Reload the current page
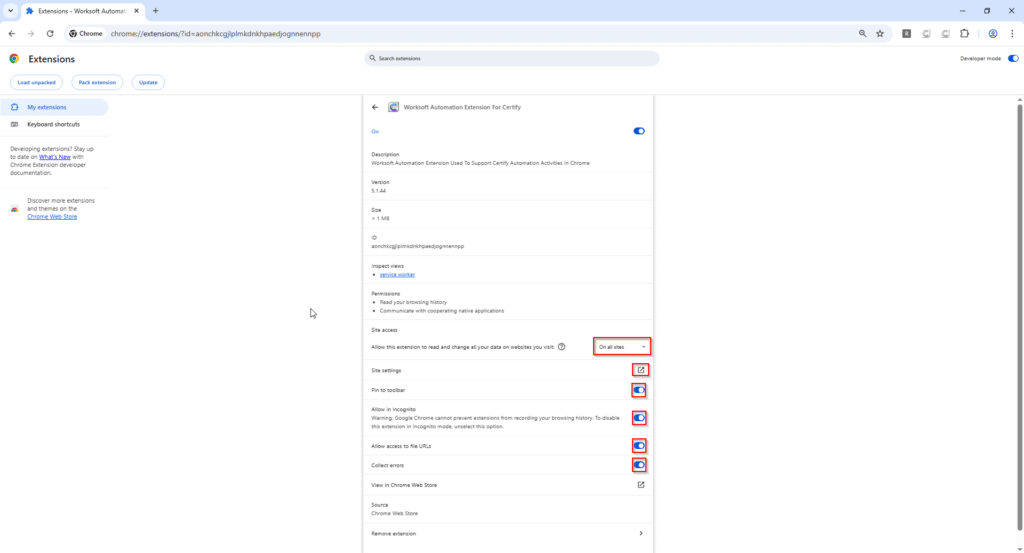 pos(50,33)
